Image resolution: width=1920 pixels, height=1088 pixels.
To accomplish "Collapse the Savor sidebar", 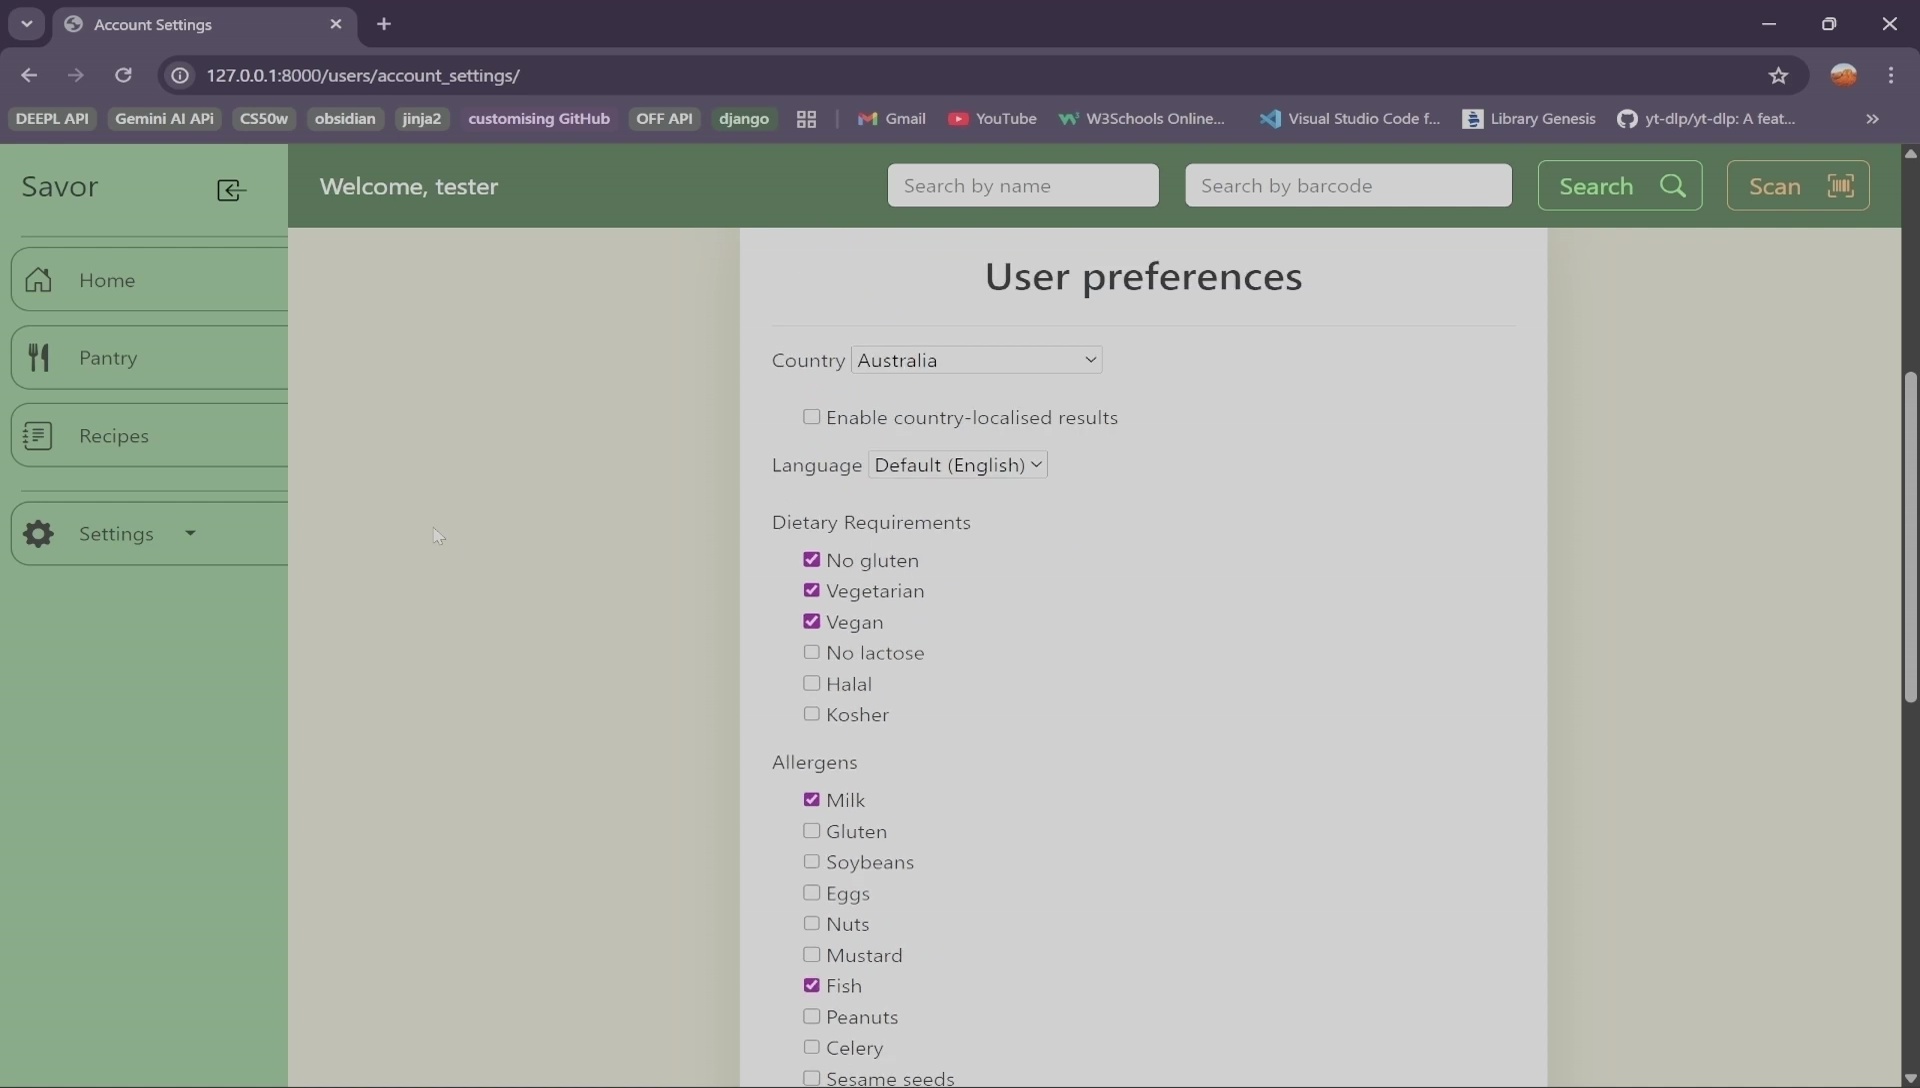I will (230, 190).
